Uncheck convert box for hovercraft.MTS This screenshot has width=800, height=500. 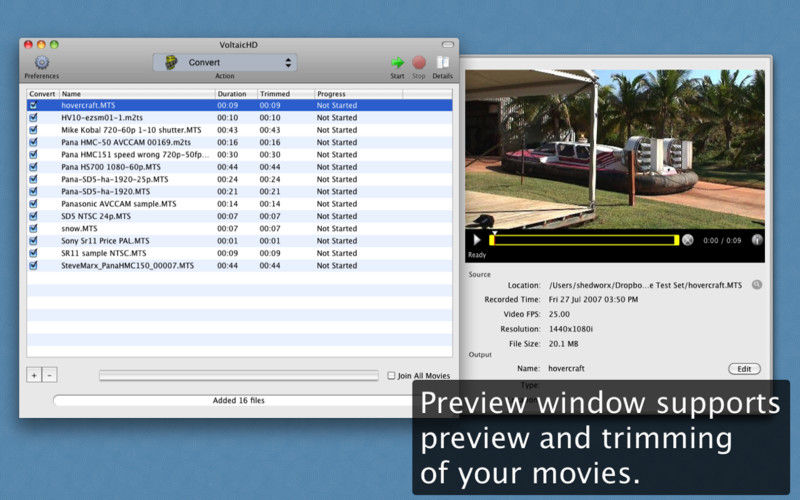pyautogui.click(x=33, y=105)
